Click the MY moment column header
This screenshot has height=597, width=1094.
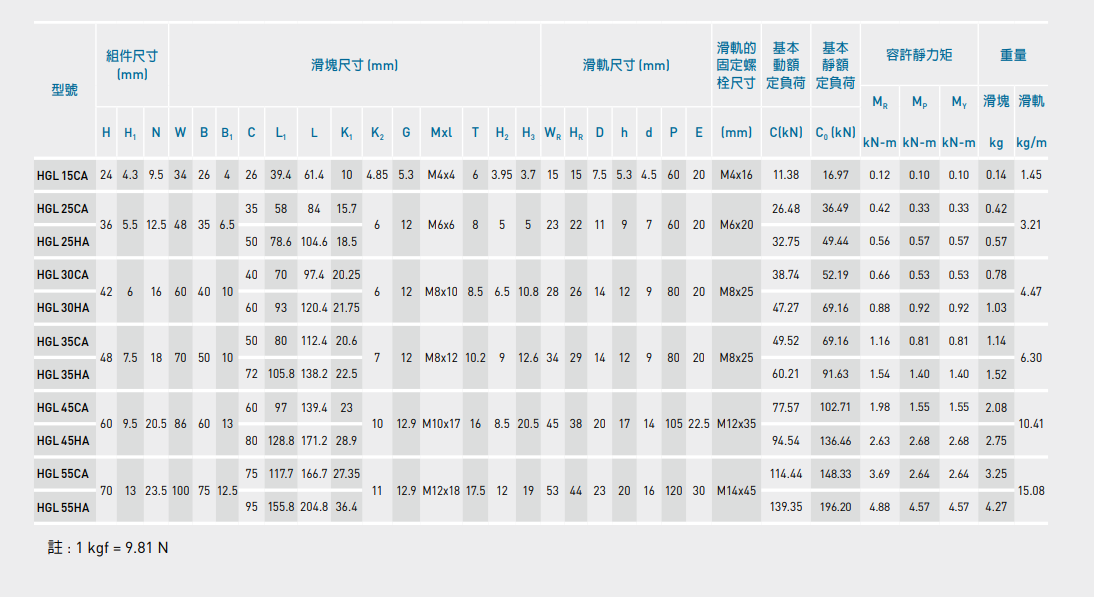pyautogui.click(x=959, y=103)
